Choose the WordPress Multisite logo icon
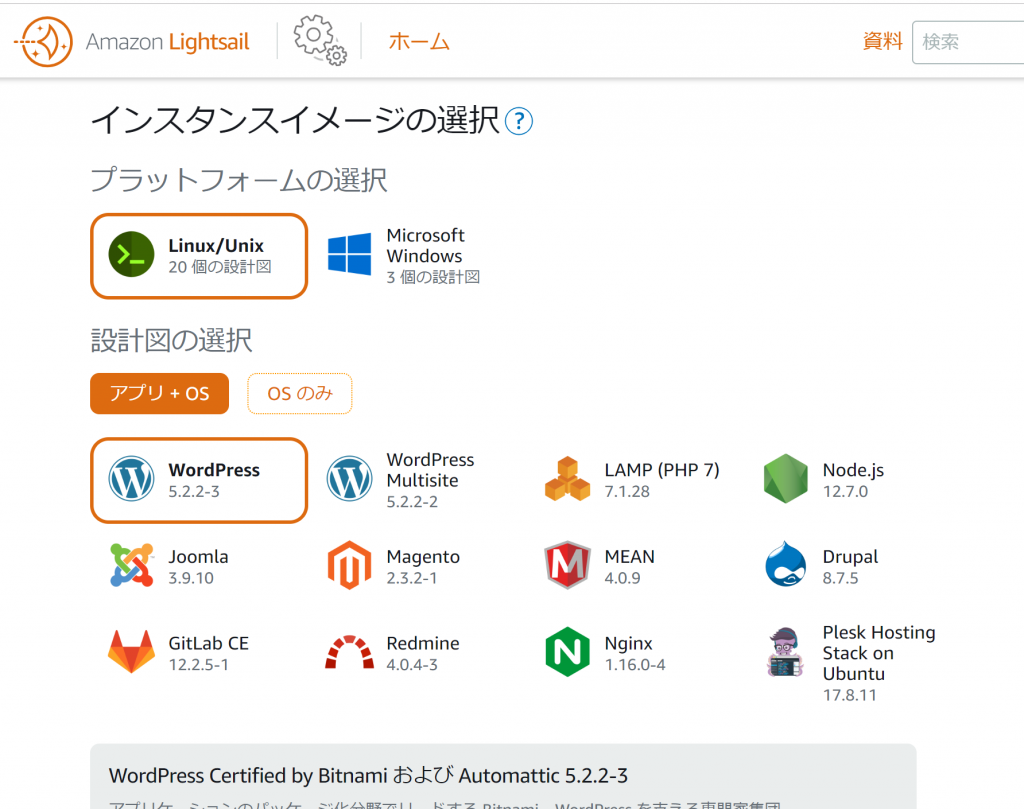 pos(349,479)
